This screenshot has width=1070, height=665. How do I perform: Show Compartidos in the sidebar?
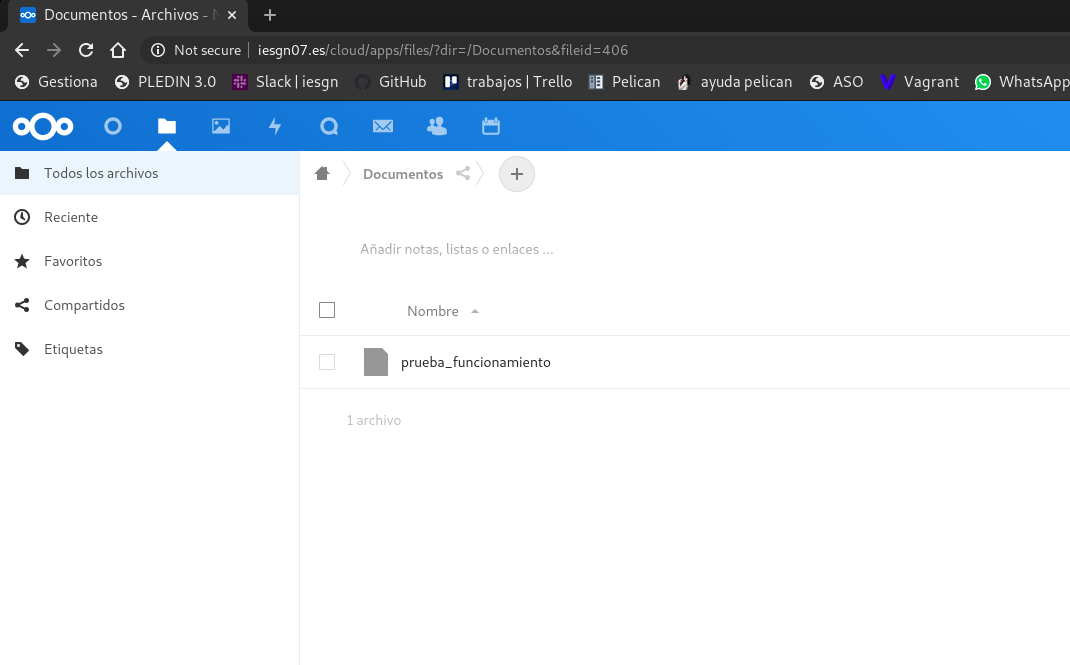click(84, 305)
